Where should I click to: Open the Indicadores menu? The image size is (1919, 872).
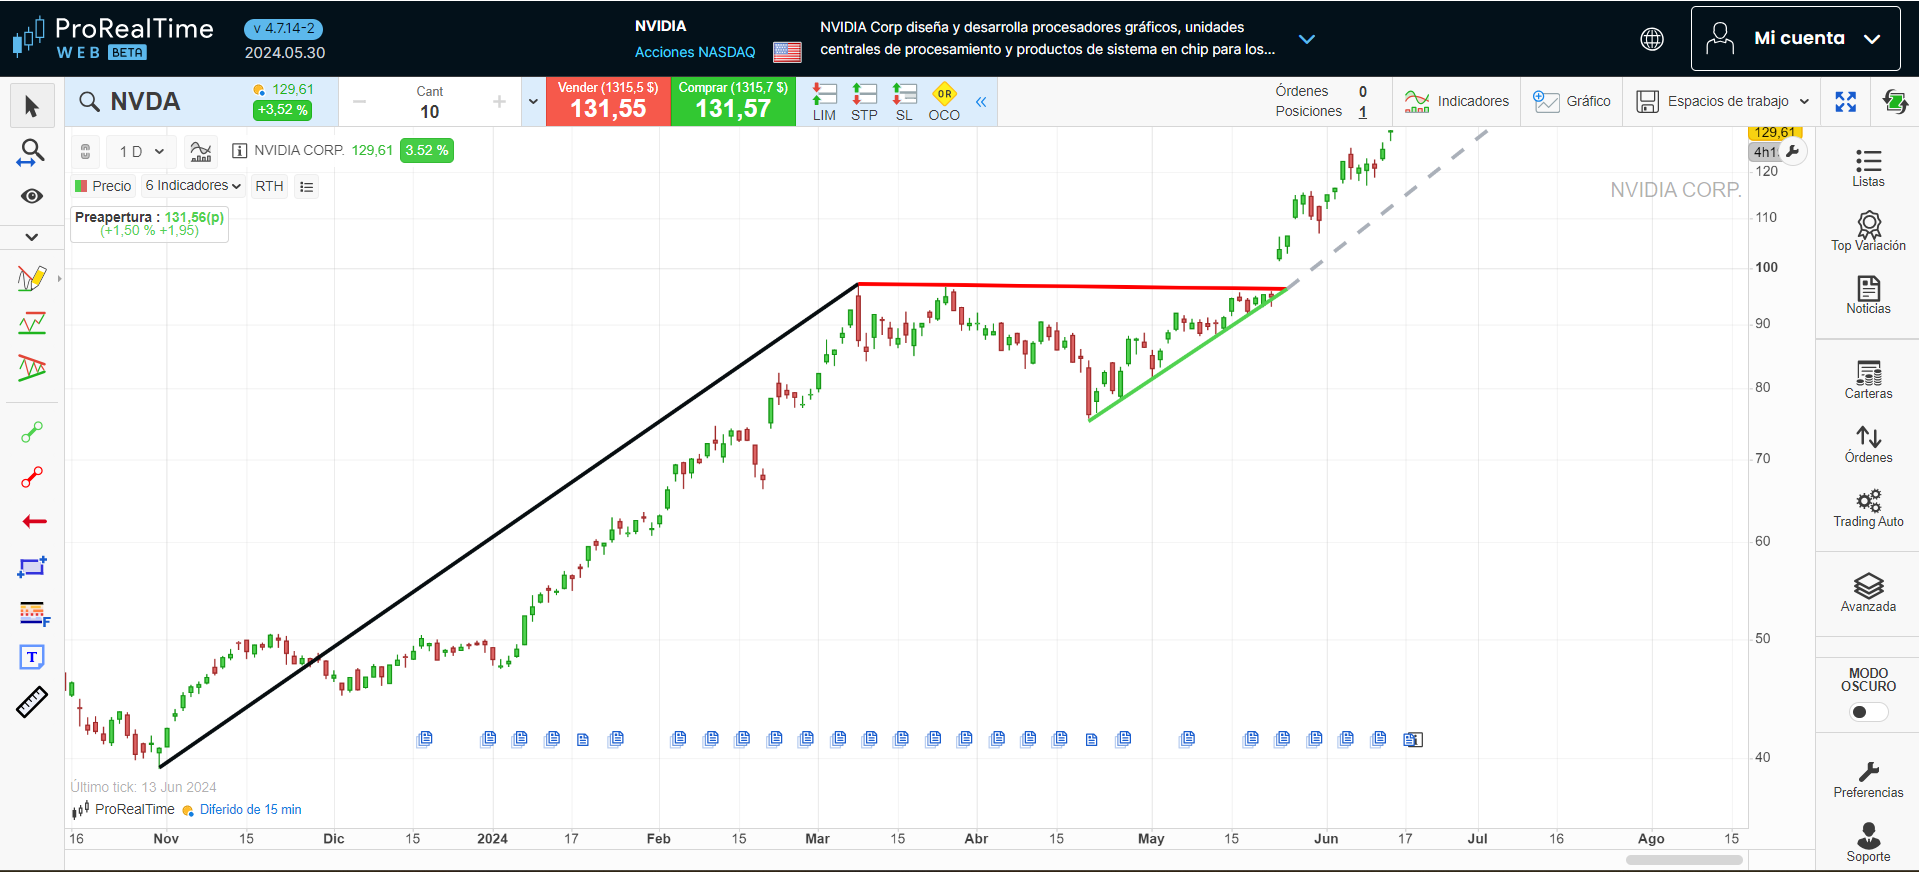tap(1456, 102)
